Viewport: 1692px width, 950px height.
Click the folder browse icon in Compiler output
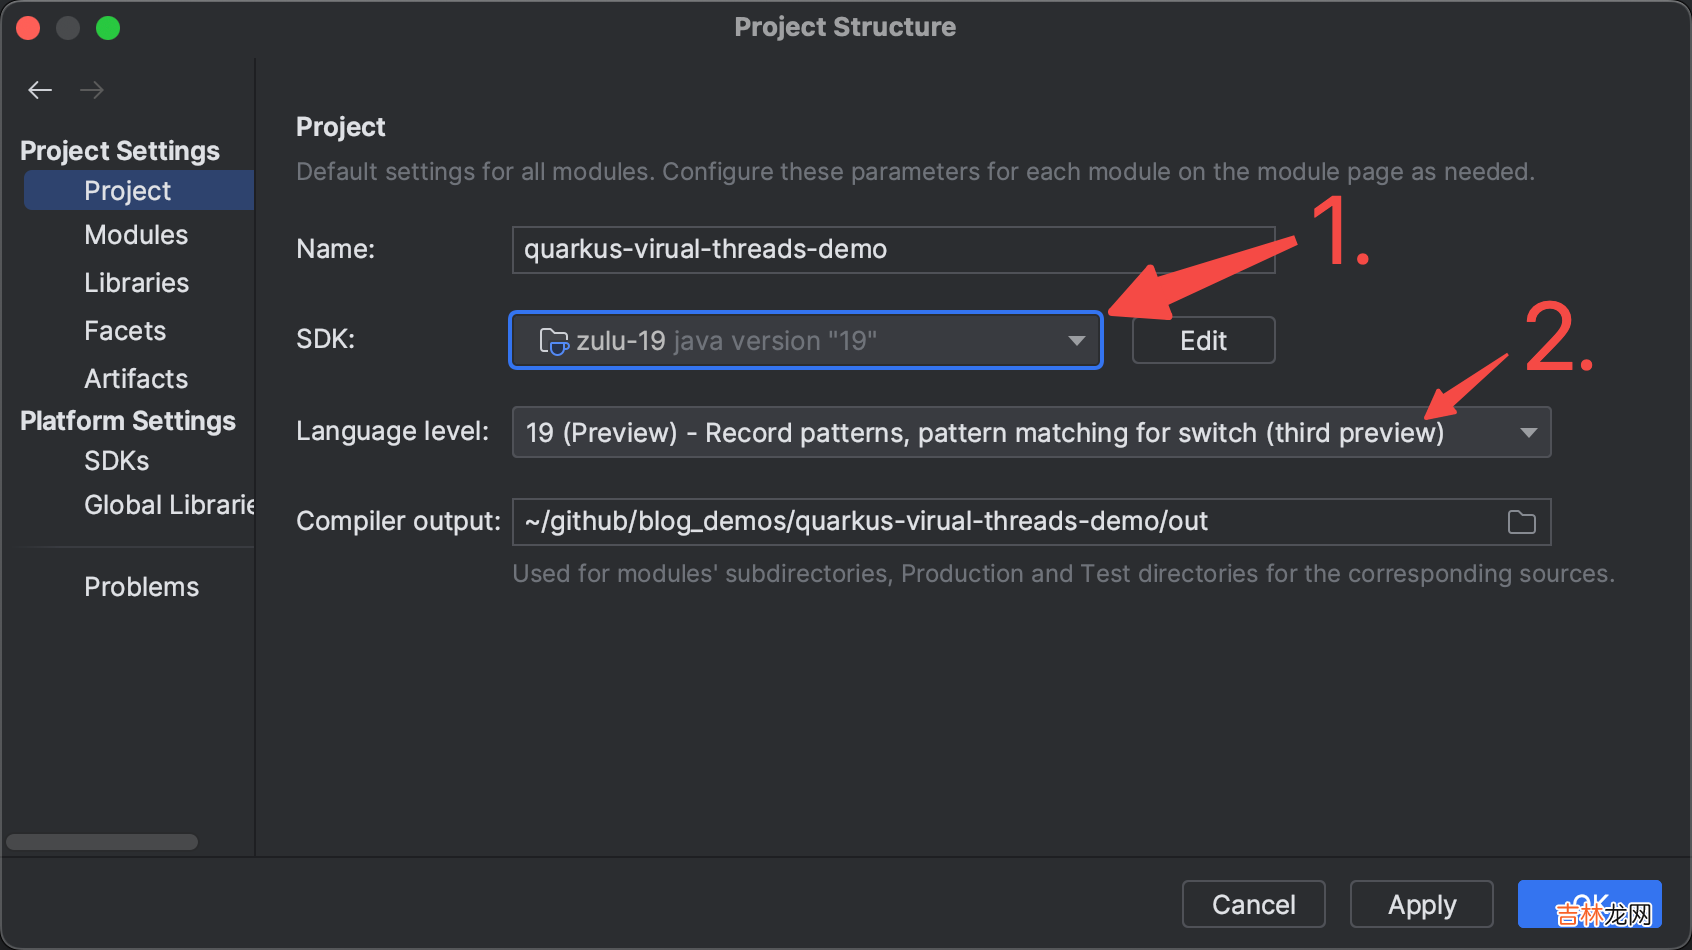1521,522
